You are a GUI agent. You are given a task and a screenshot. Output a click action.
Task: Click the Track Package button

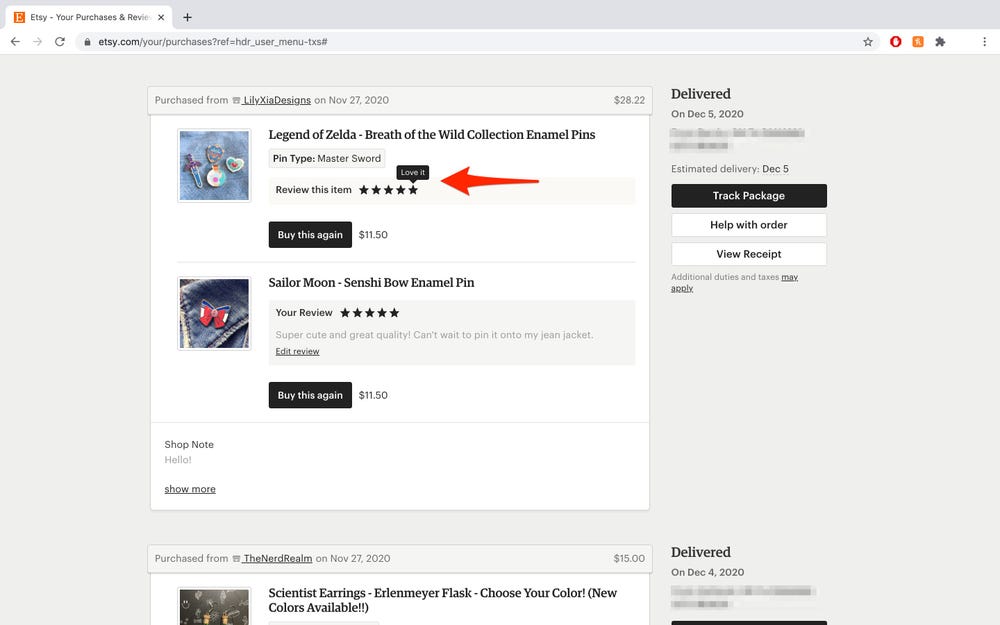(749, 196)
